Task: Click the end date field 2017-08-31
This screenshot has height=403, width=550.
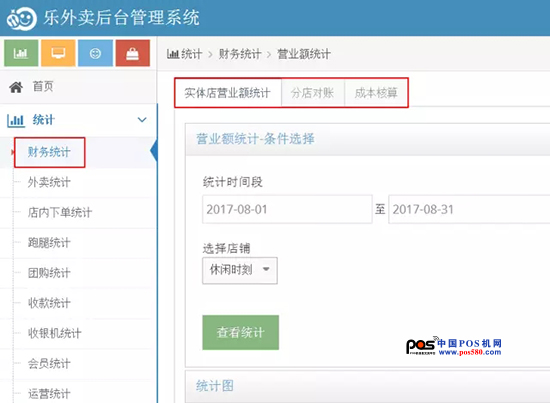Action: tap(469, 209)
